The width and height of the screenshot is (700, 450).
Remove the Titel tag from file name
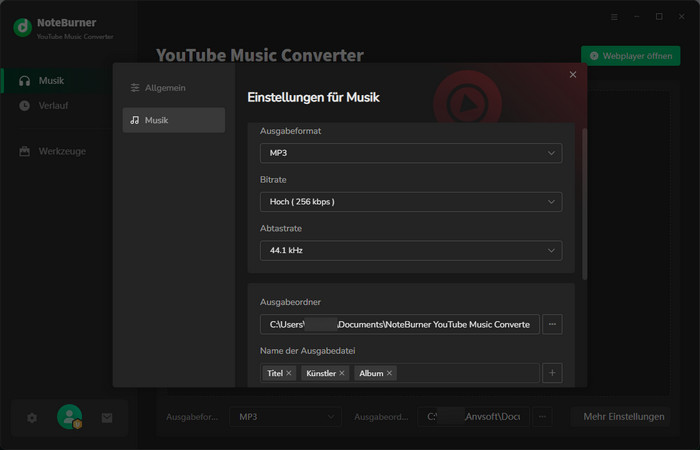pyautogui.click(x=288, y=373)
